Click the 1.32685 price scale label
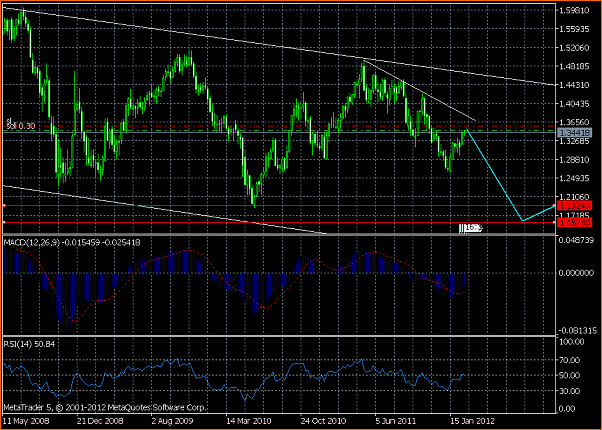The width and height of the screenshot is (602, 430). tap(574, 141)
